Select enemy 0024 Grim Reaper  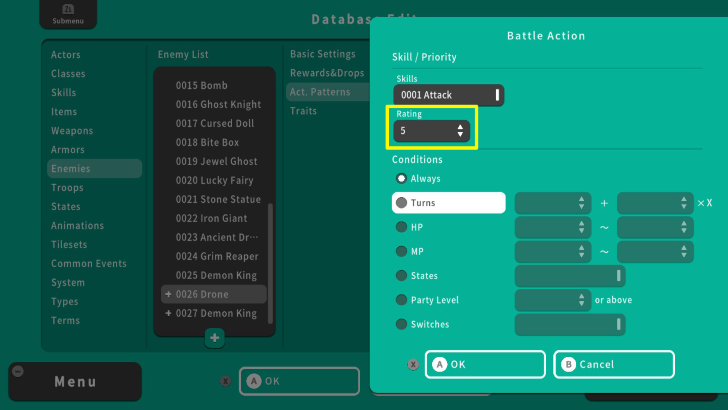tap(217, 256)
